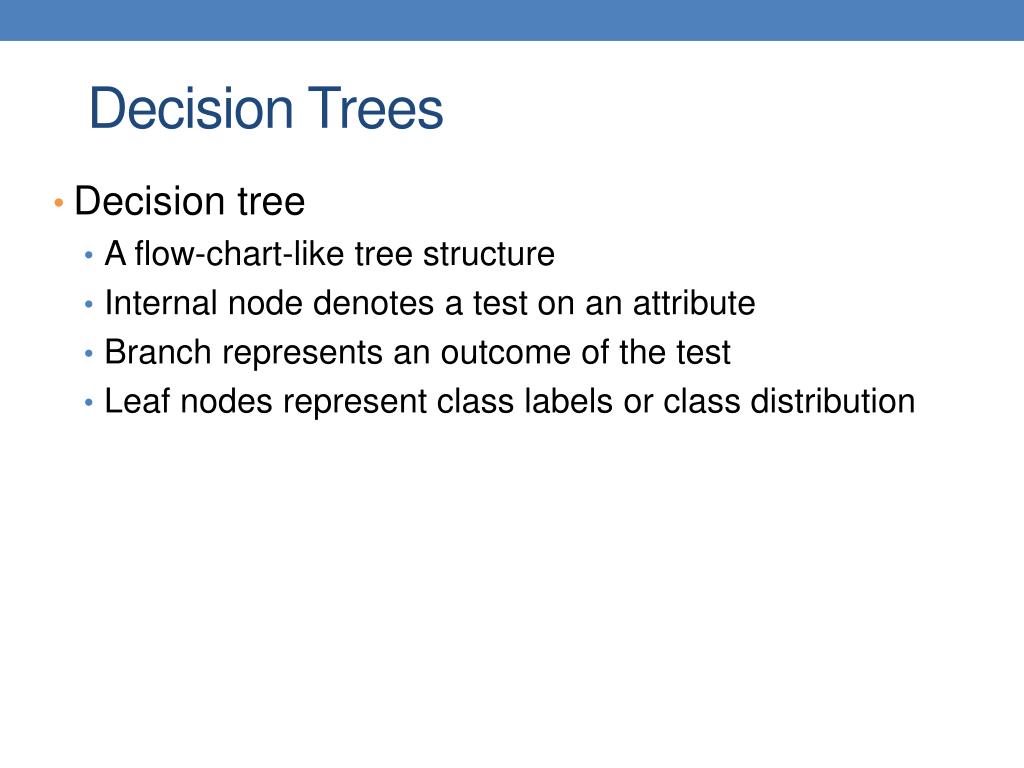Image resolution: width=1024 pixels, height=768 pixels.
Task: Select "Internal node denotes a test" line
Action: pos(430,303)
